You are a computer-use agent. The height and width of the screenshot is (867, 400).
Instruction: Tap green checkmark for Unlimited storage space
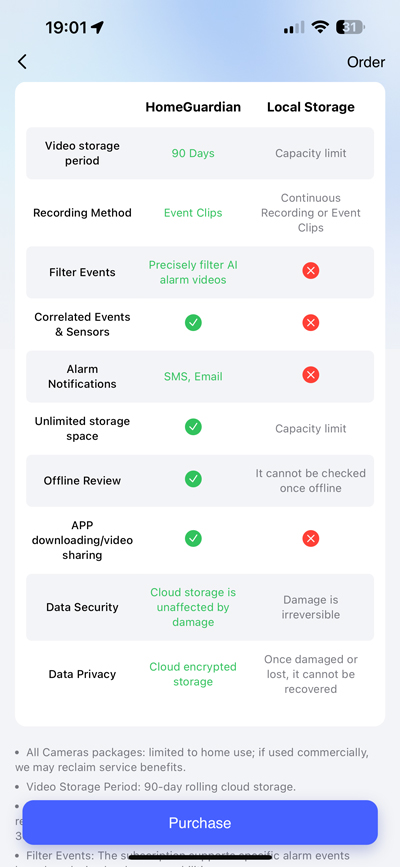(x=193, y=427)
